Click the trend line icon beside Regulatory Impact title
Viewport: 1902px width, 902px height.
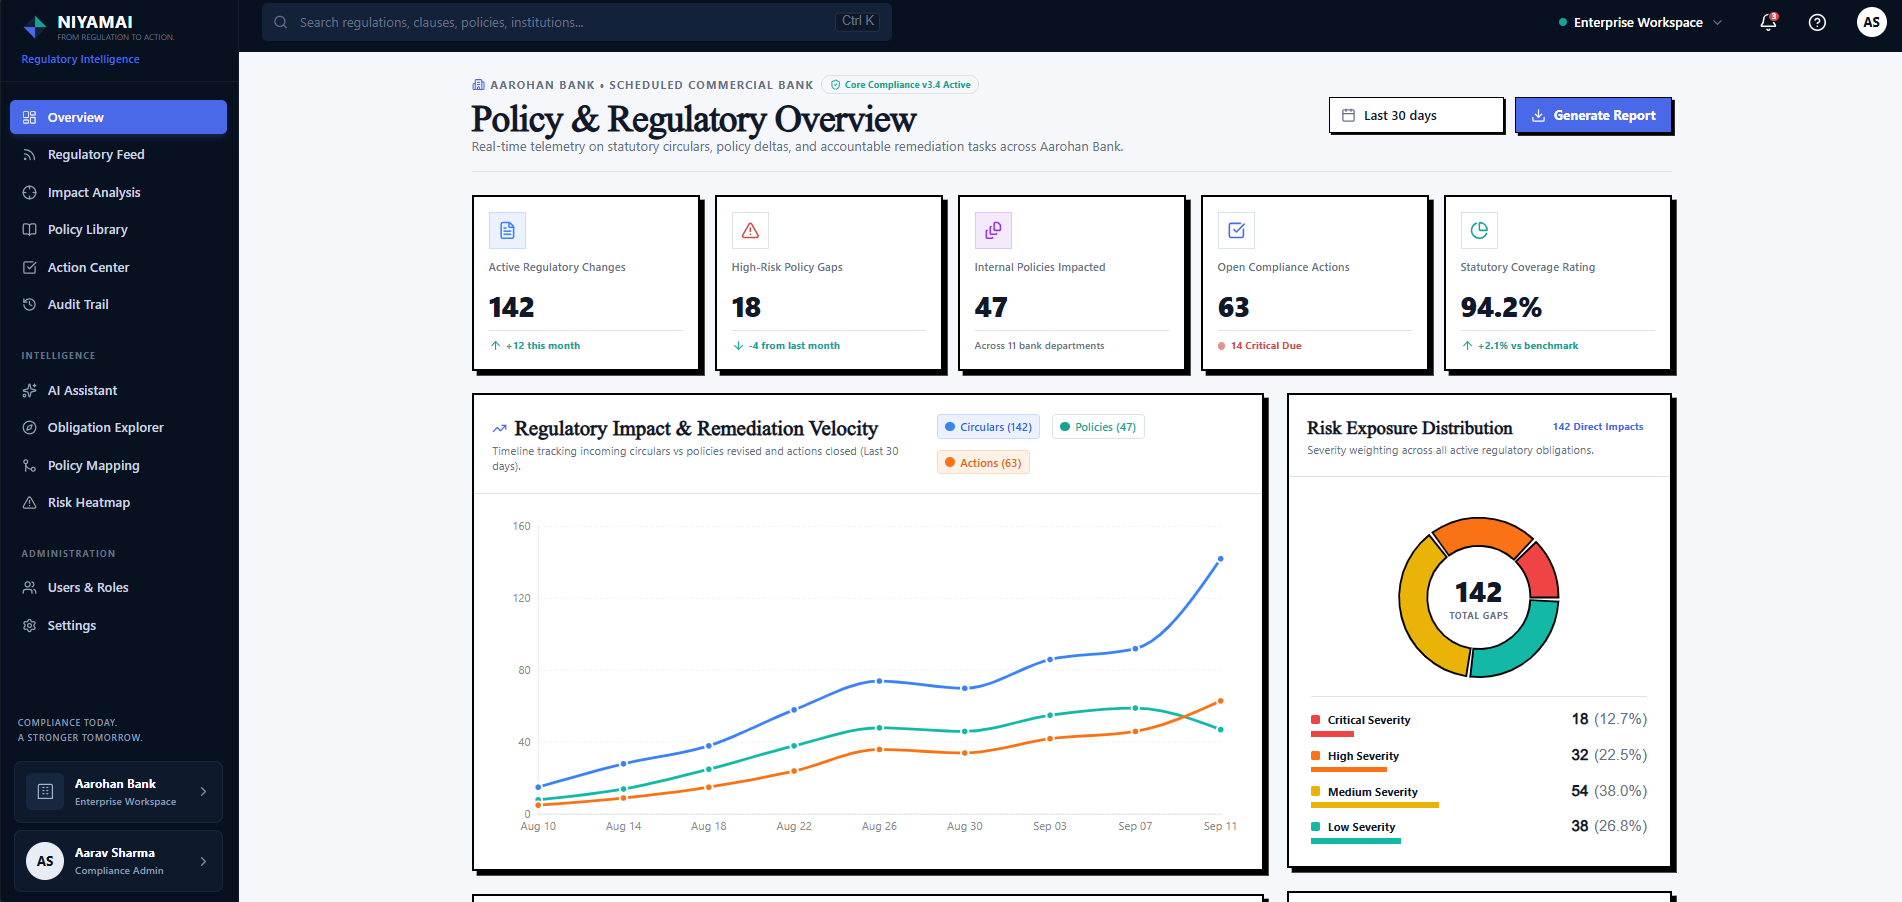coord(499,429)
